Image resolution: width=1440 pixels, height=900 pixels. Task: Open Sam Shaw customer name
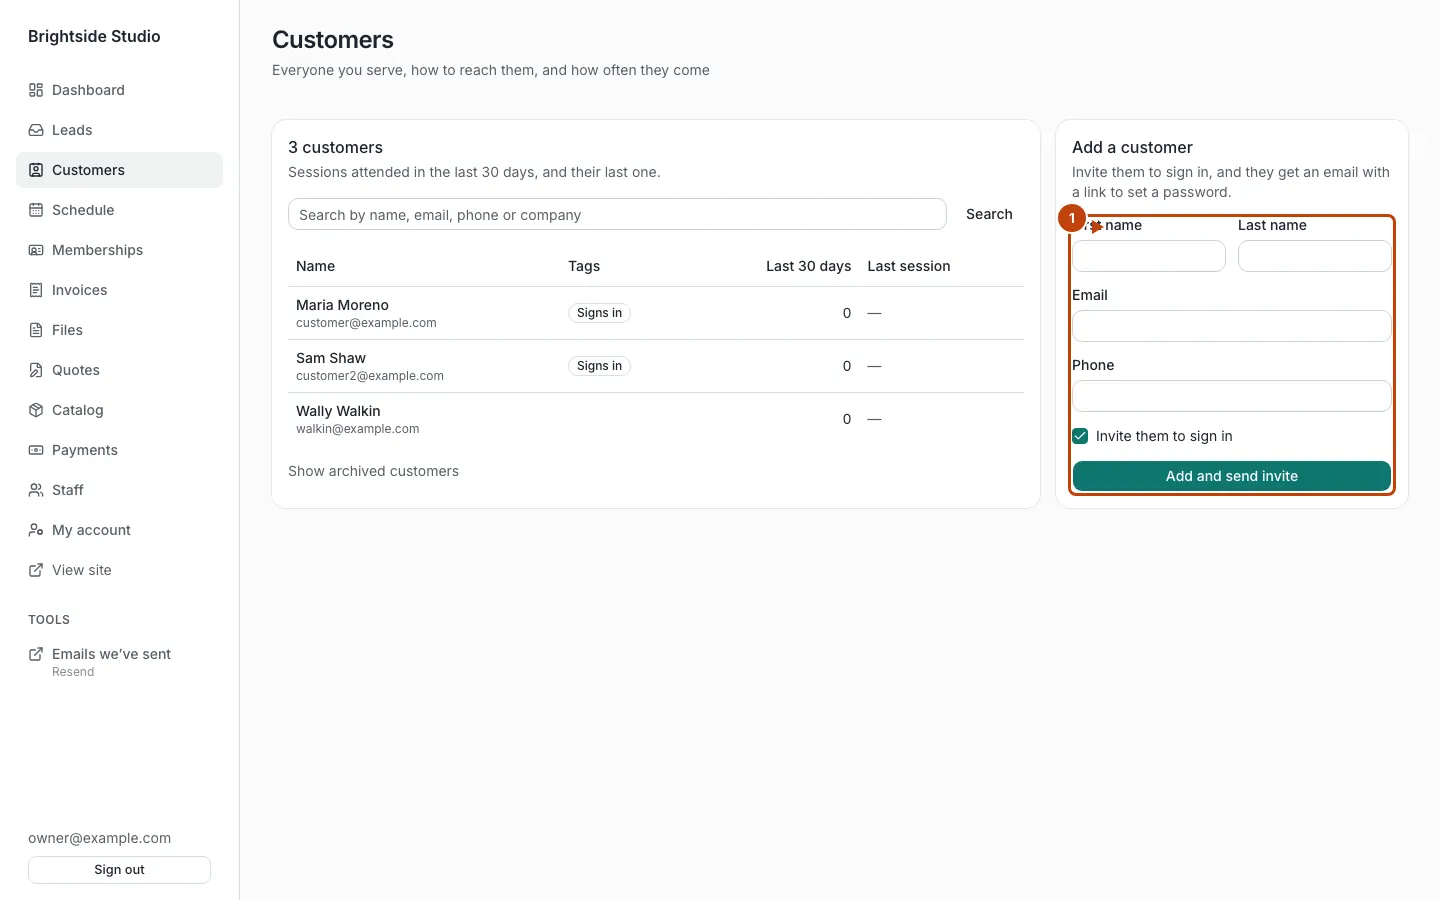331,358
